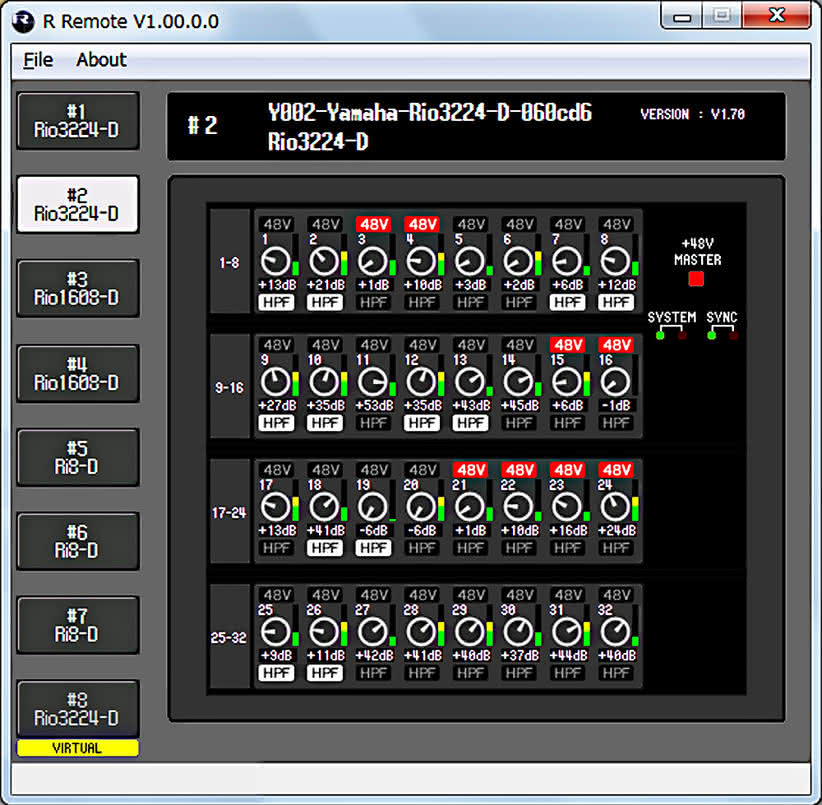This screenshot has width=822, height=805.
Task: Click channel 27 gain knob
Action: click(x=372, y=632)
